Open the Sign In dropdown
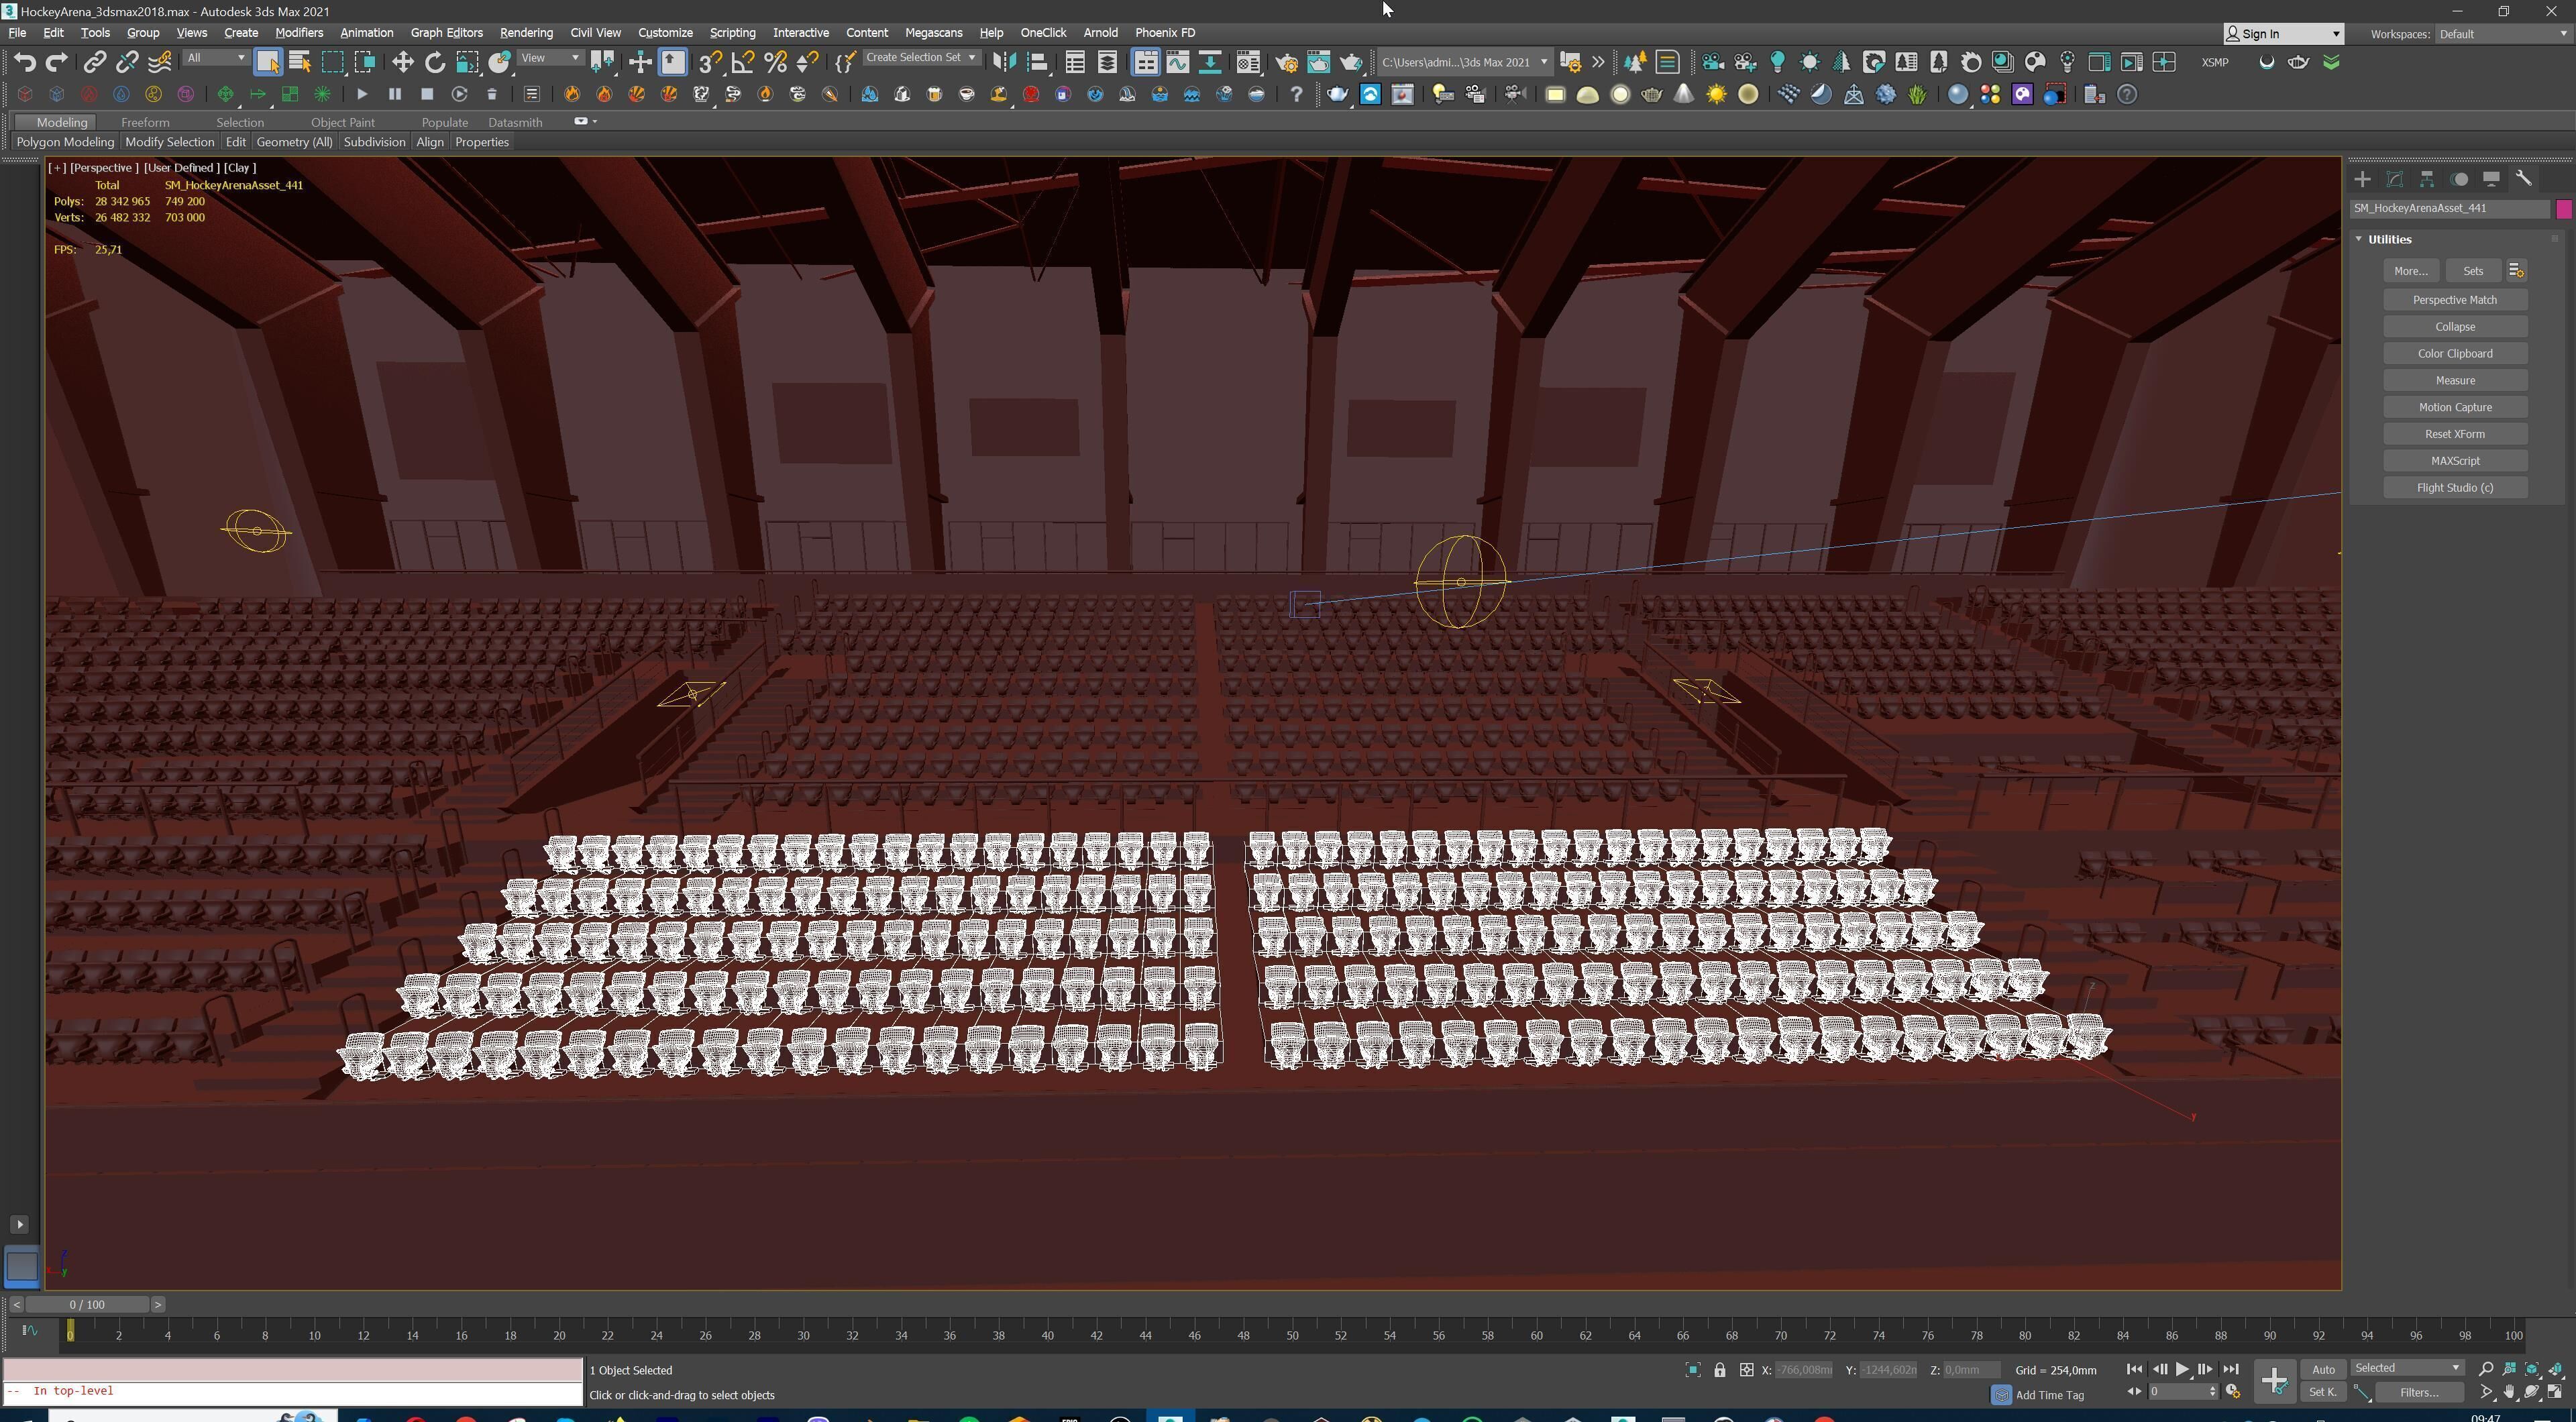This screenshot has width=2576, height=1422. point(2283,34)
